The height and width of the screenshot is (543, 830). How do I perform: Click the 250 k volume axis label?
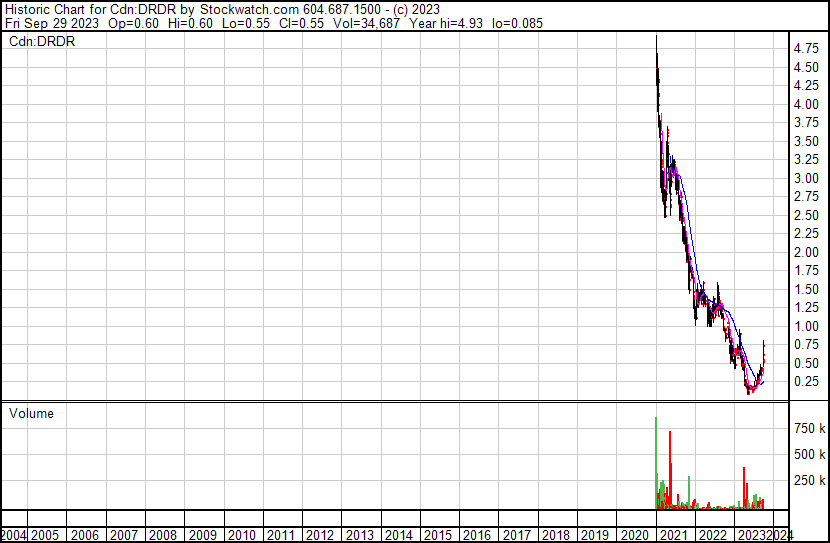click(809, 480)
